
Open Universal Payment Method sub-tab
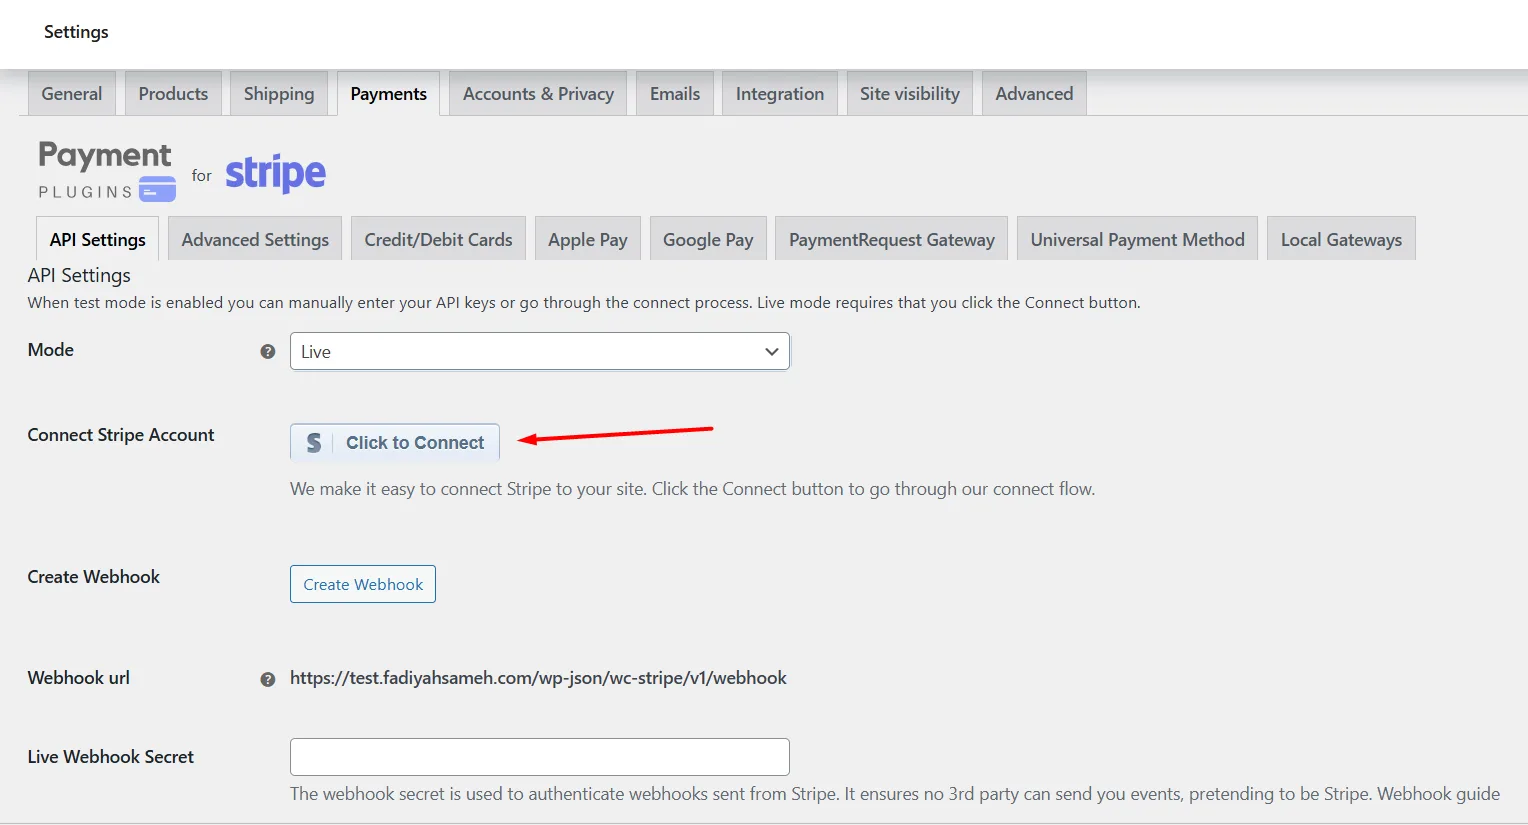(1137, 239)
